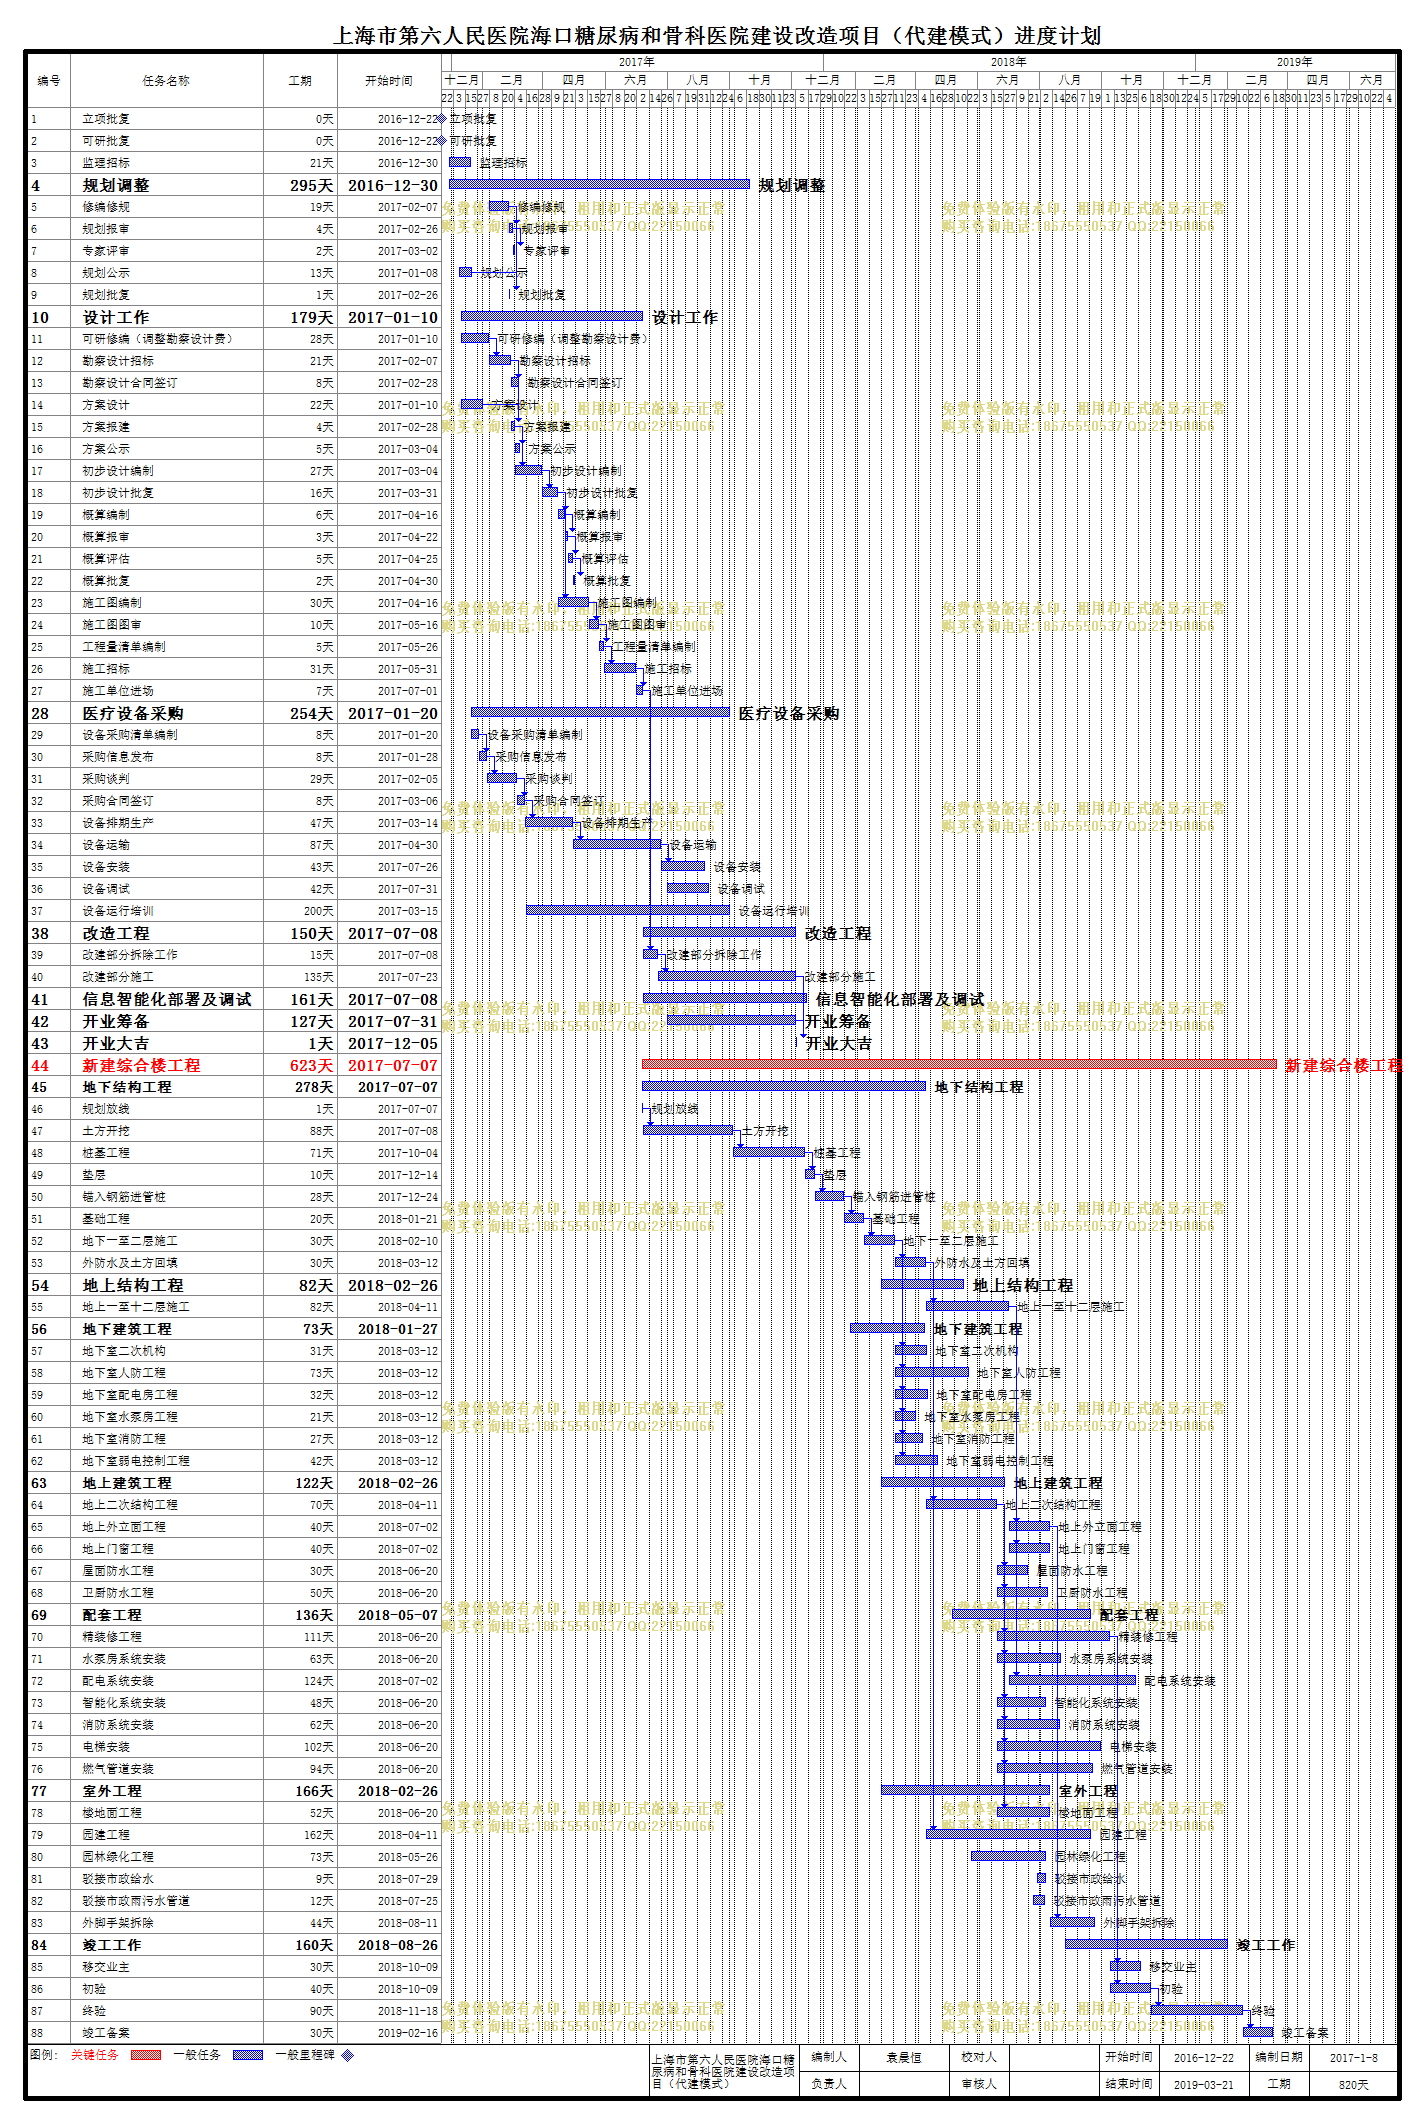Select the 规划调整 summary bar in the chart
The height and width of the screenshot is (2122, 1423).
click(x=599, y=184)
